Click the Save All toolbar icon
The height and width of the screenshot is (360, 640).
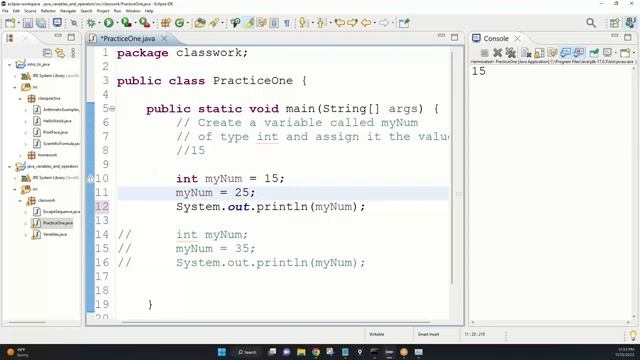[41, 23]
